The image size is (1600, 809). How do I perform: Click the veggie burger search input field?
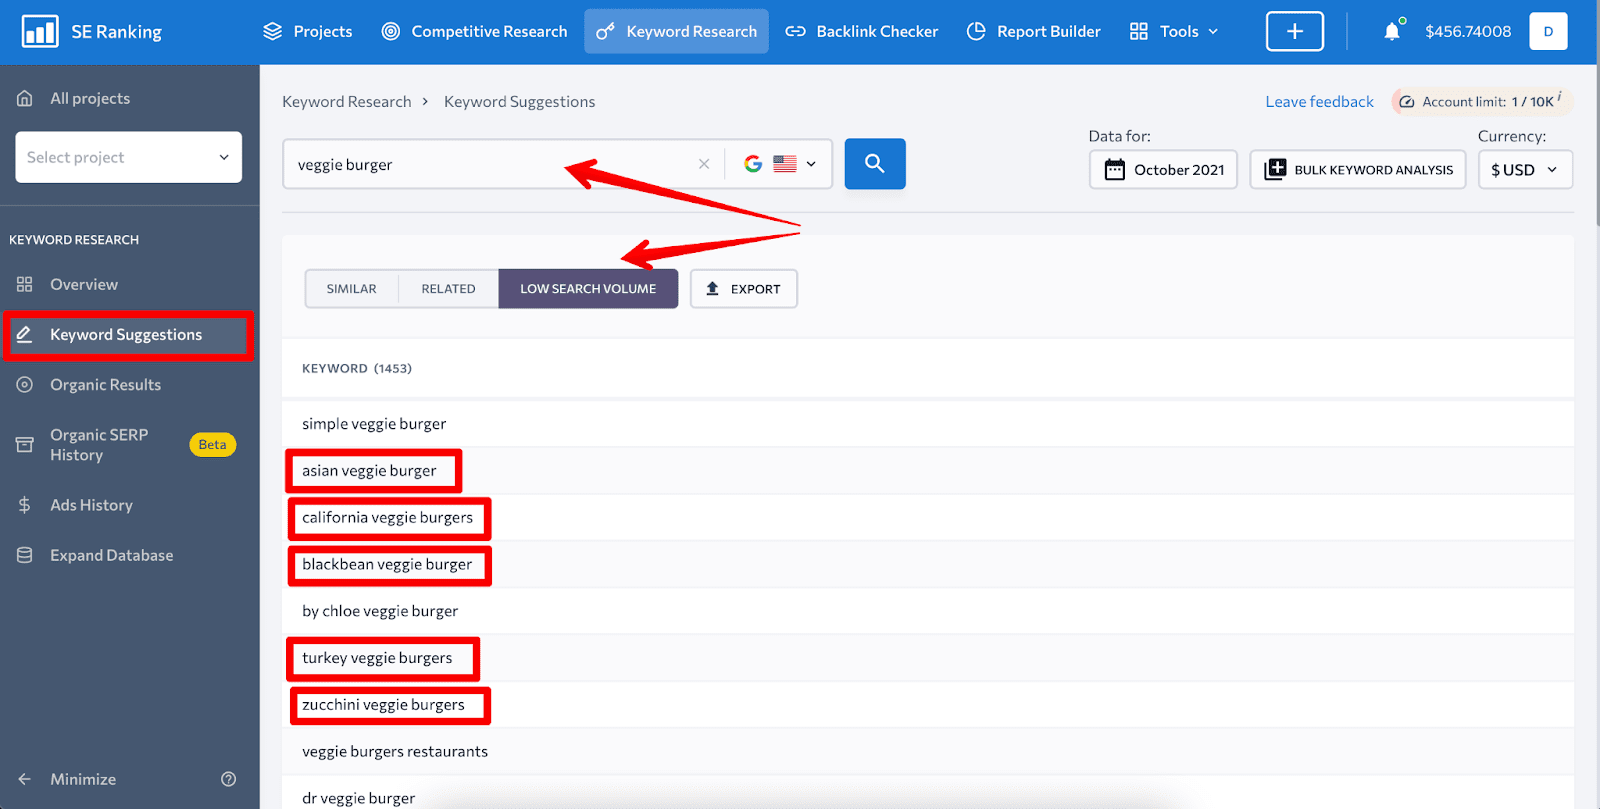click(488, 164)
